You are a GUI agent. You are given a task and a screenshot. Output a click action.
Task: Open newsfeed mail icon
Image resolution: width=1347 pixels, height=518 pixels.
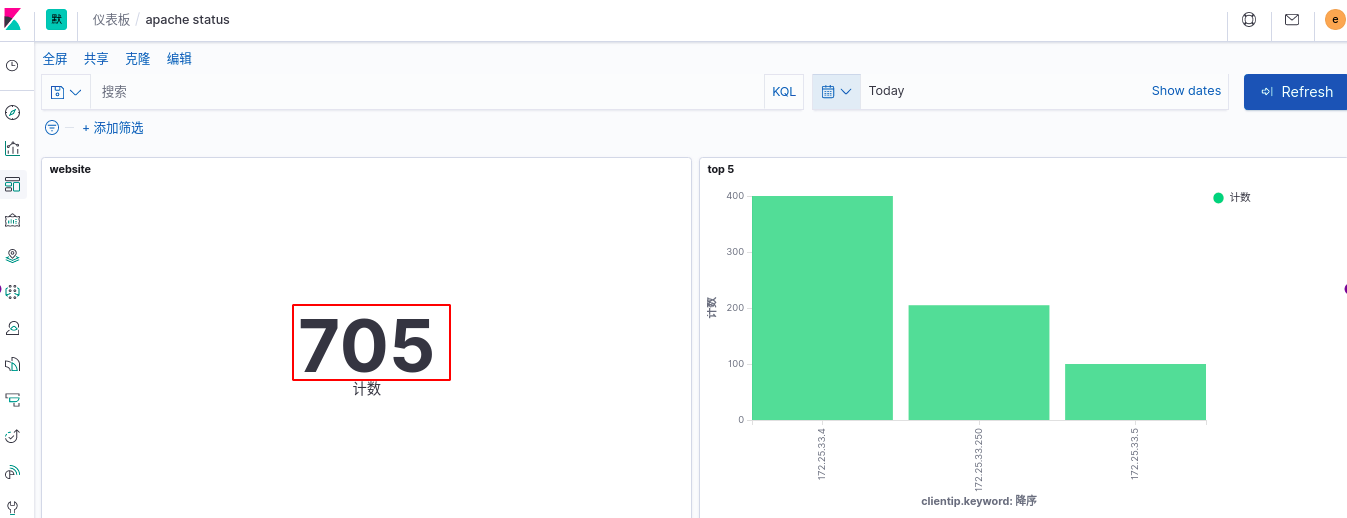(1292, 19)
